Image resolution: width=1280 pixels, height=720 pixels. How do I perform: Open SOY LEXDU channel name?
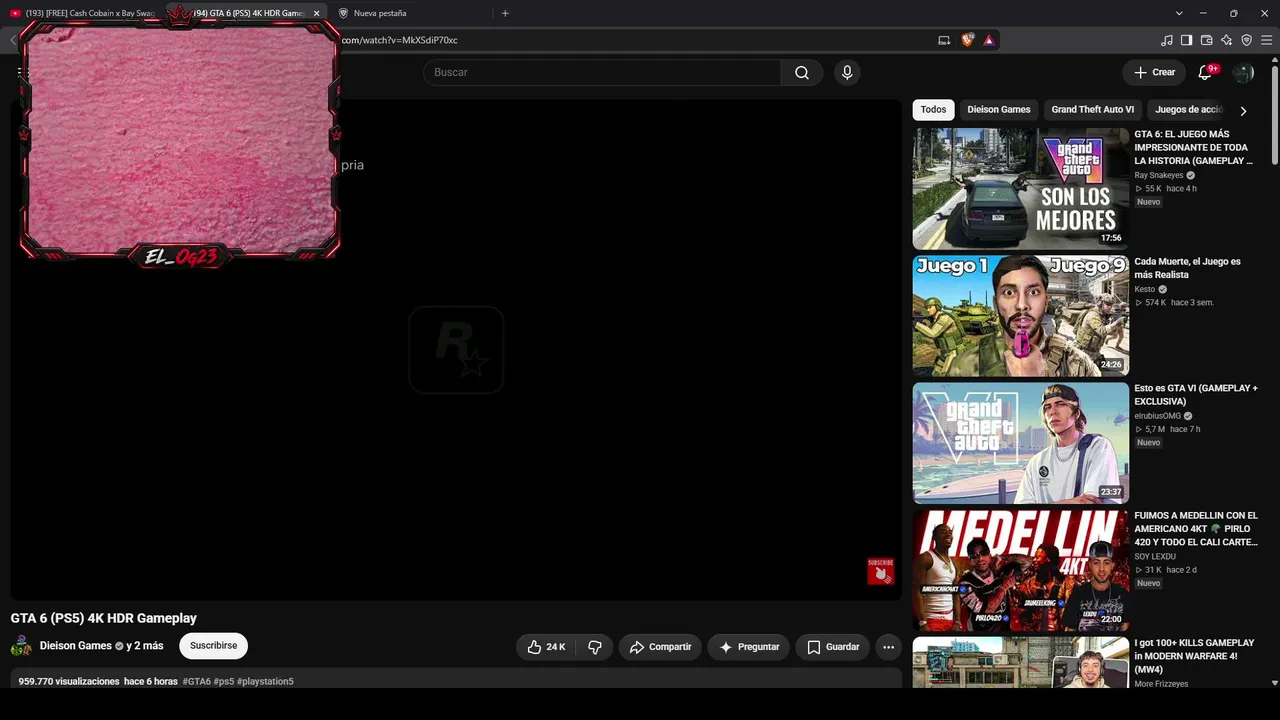coord(1155,556)
